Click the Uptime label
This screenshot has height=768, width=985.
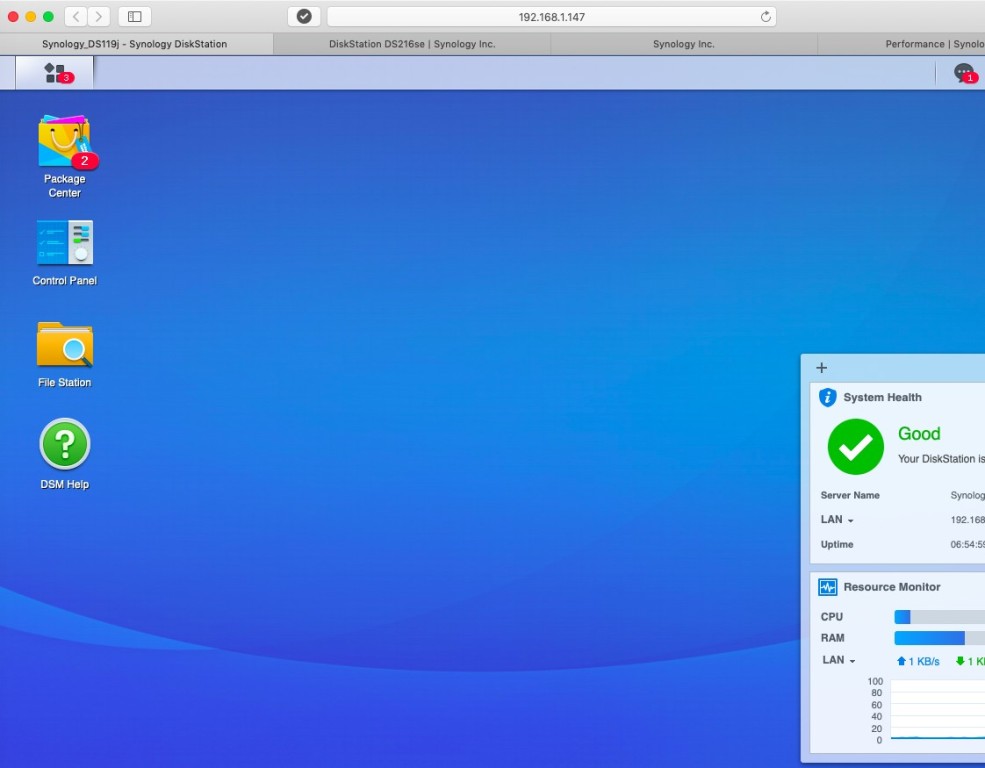[x=837, y=544]
